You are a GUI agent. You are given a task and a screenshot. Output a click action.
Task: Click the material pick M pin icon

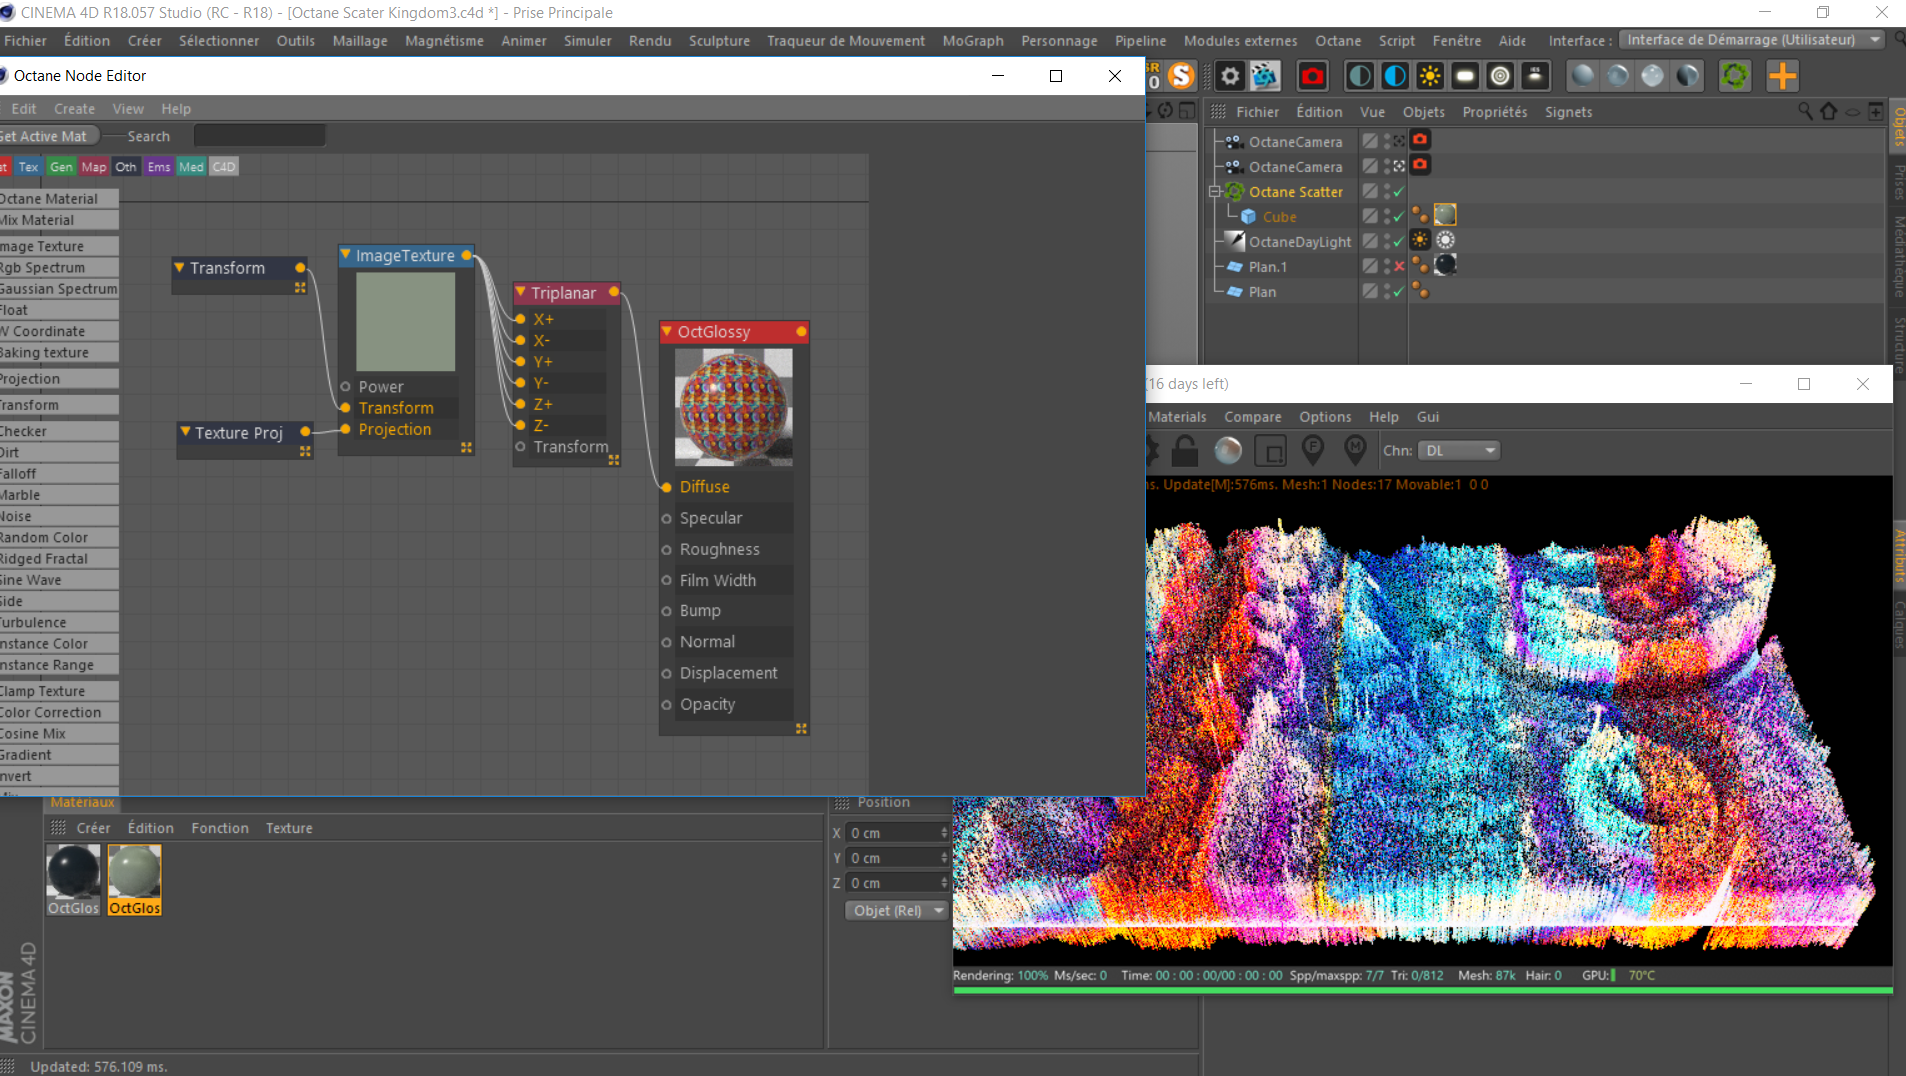1355,451
